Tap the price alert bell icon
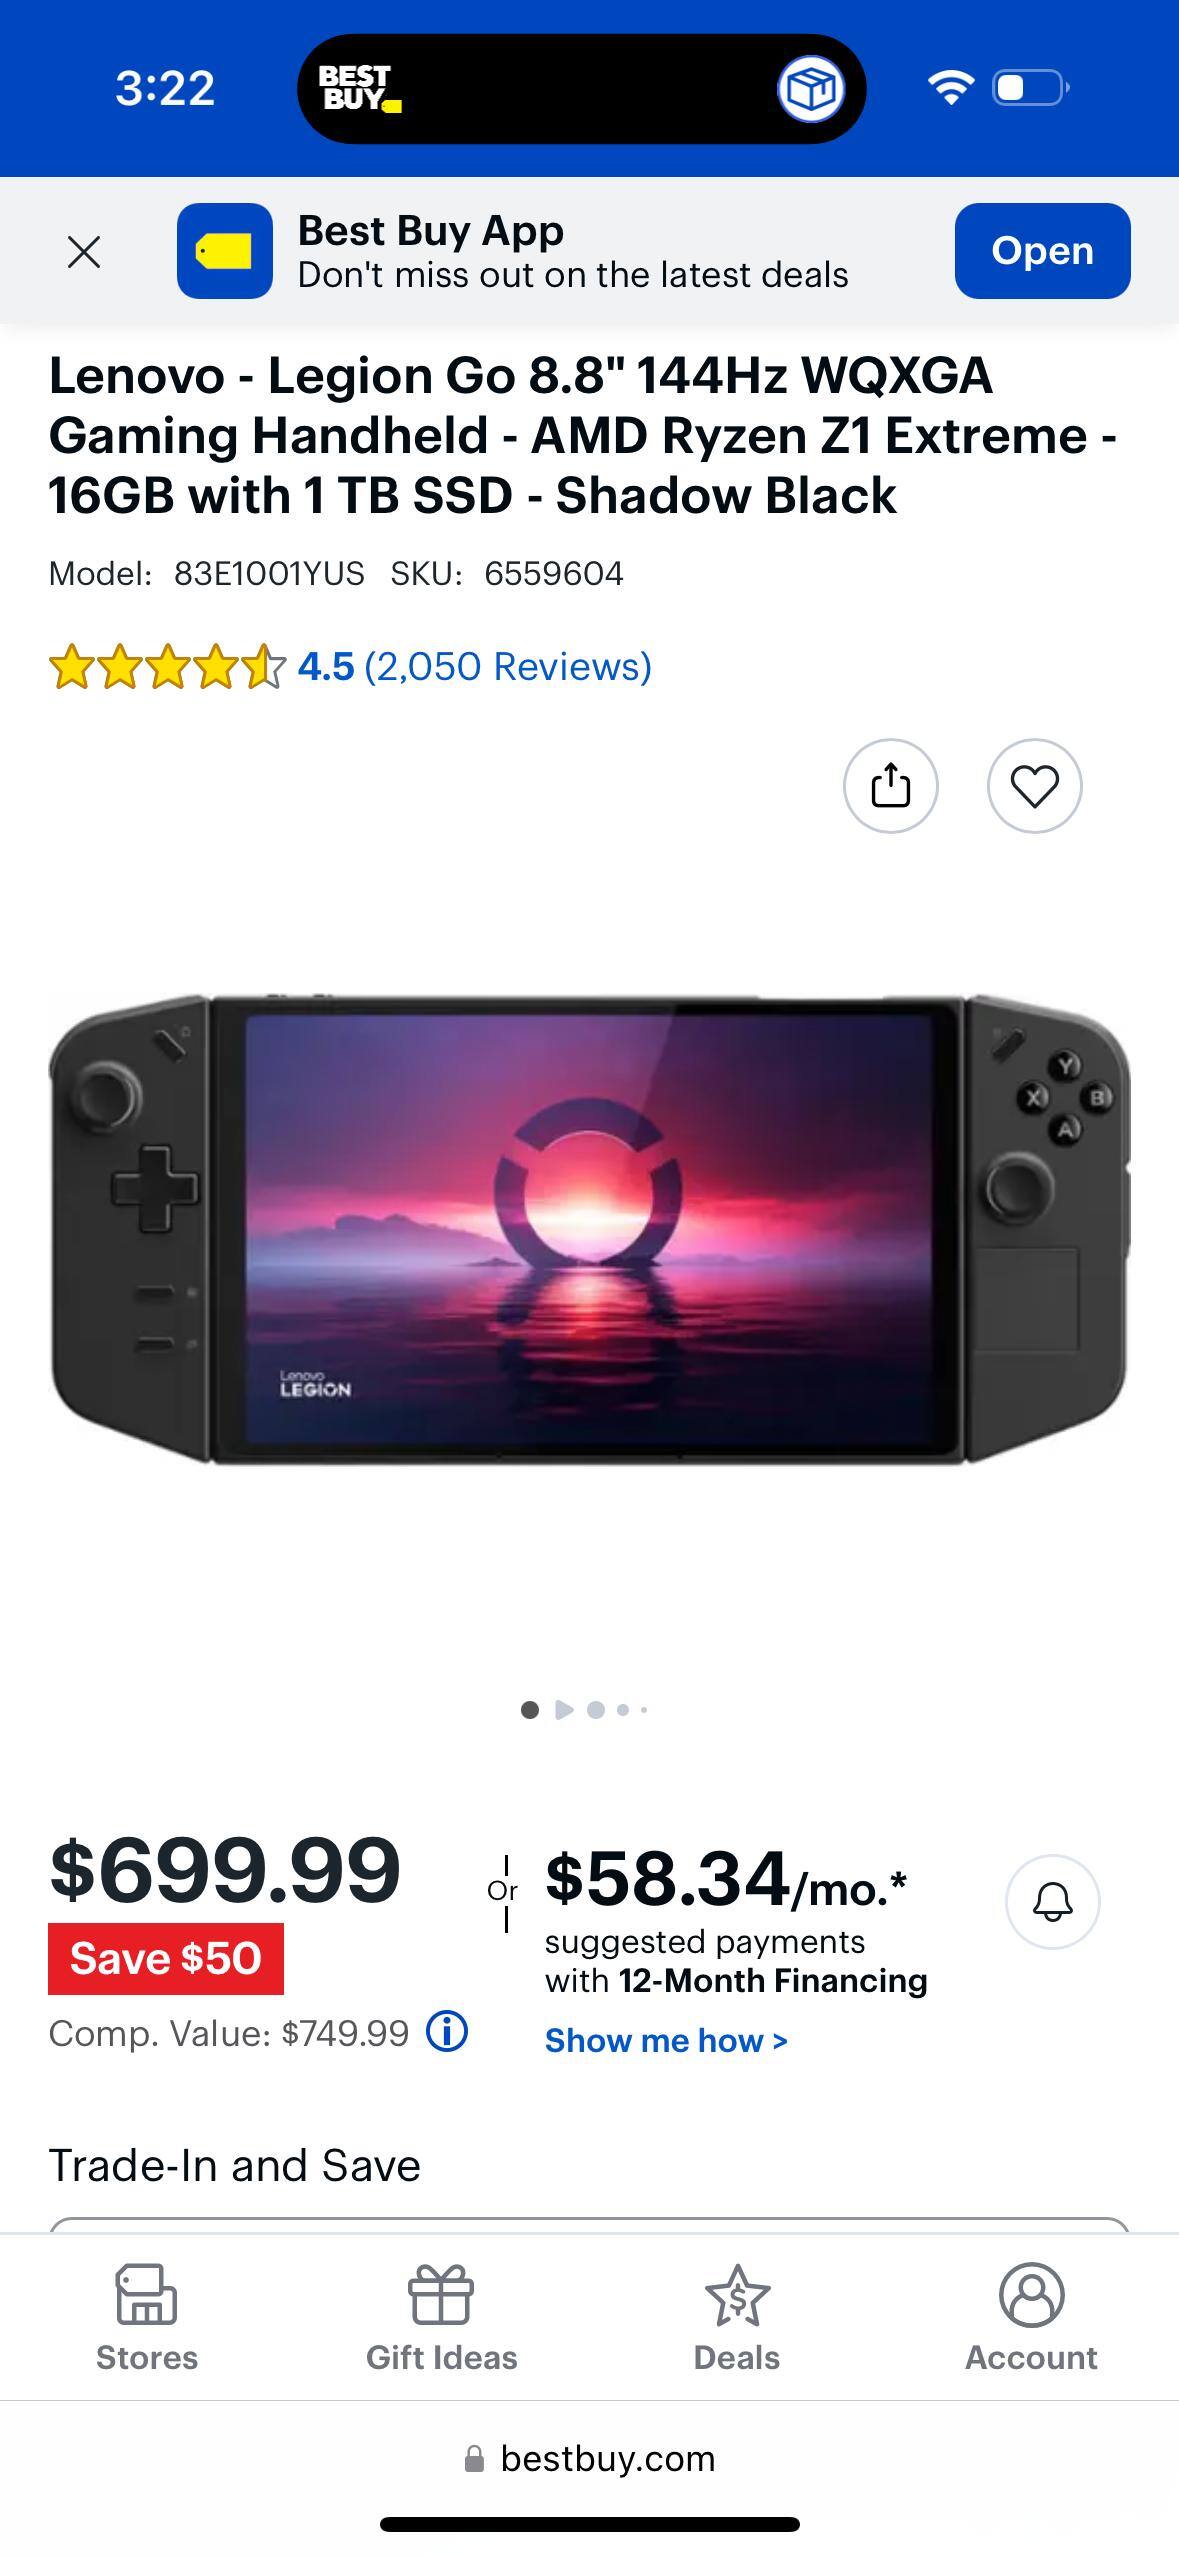This screenshot has width=1179, height=2556. click(1052, 1901)
